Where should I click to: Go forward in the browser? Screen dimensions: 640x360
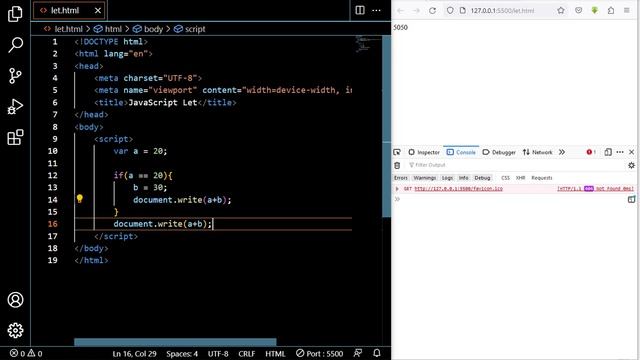pyautogui.click(x=416, y=11)
